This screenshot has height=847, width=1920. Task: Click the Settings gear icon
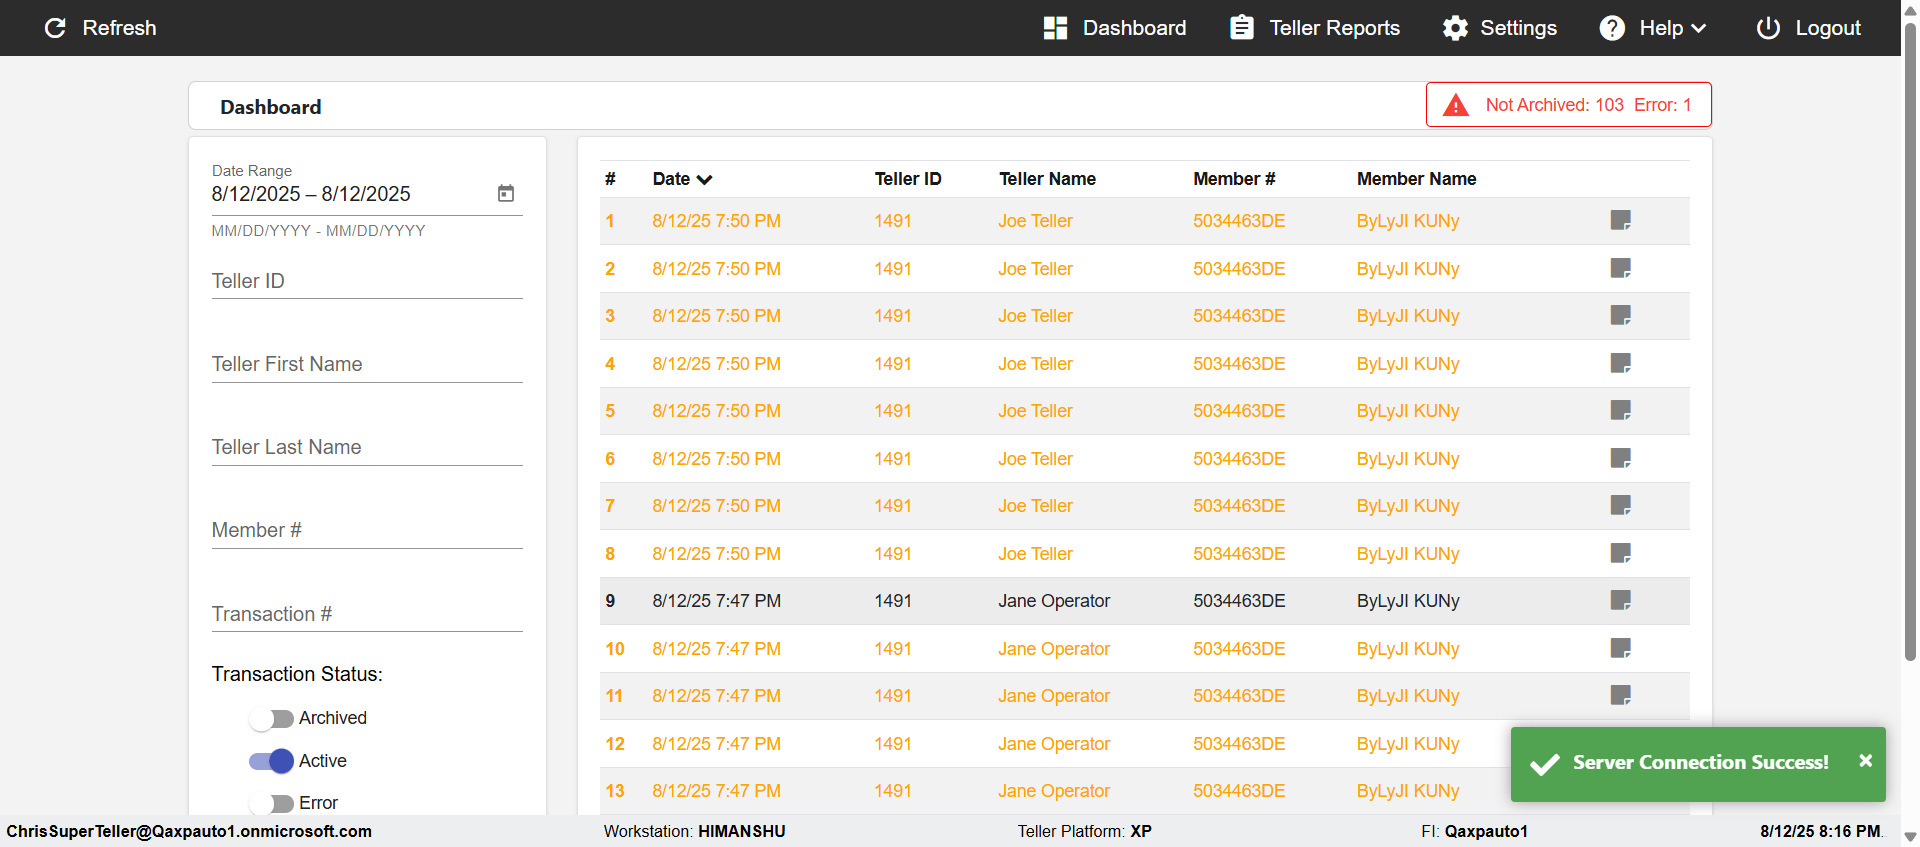pyautogui.click(x=1455, y=28)
